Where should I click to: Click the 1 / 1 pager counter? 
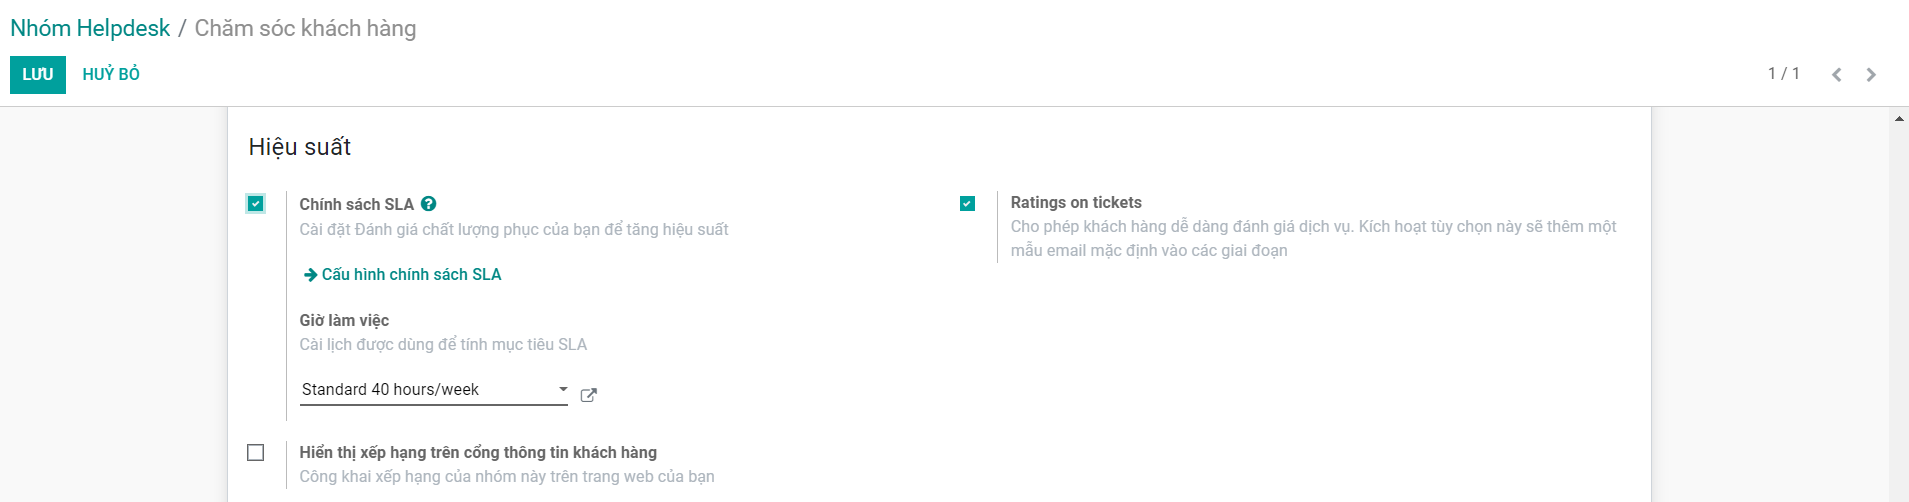1783,74
